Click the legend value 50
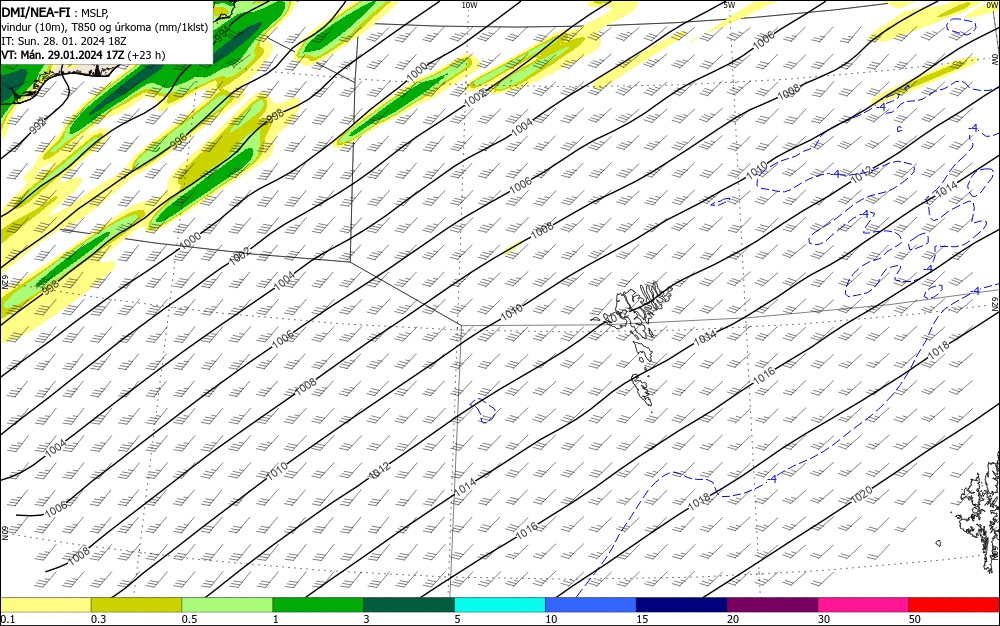1000x626 pixels. pyautogui.click(x=915, y=619)
